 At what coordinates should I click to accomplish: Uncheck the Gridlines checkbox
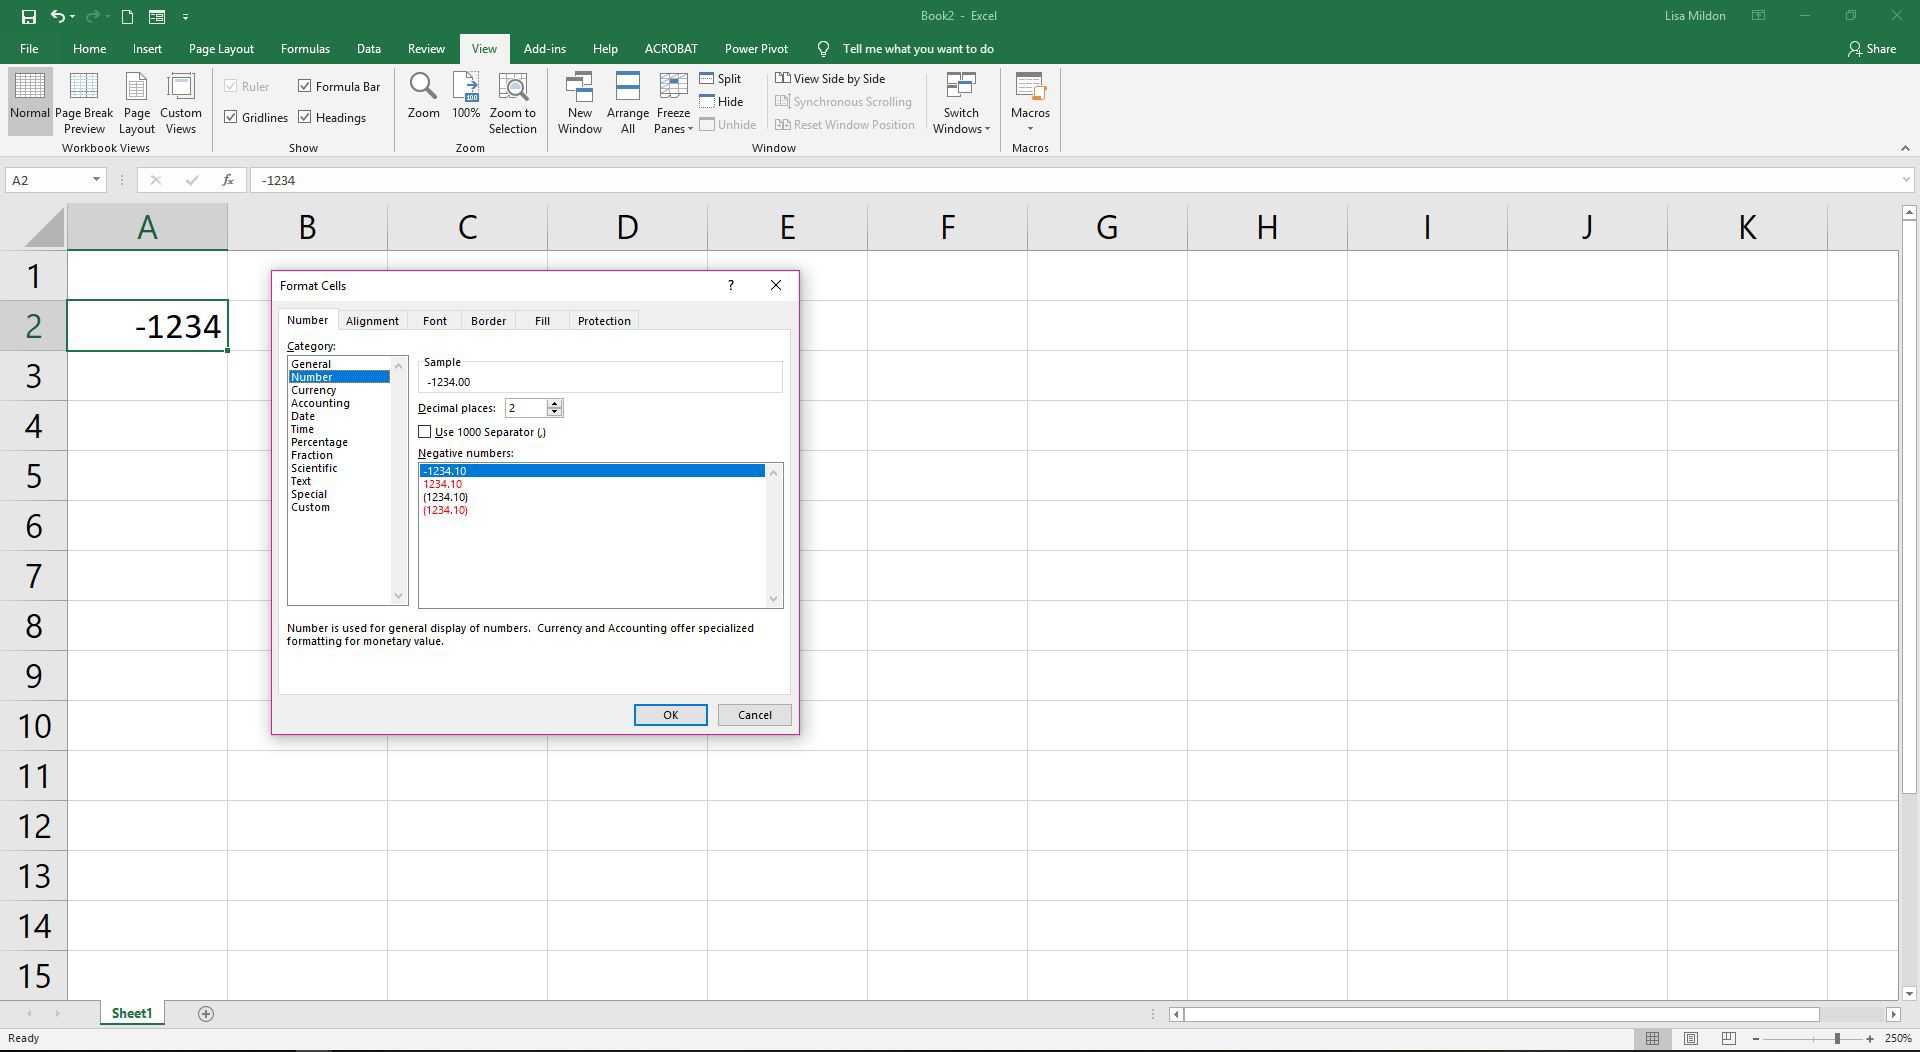point(231,117)
